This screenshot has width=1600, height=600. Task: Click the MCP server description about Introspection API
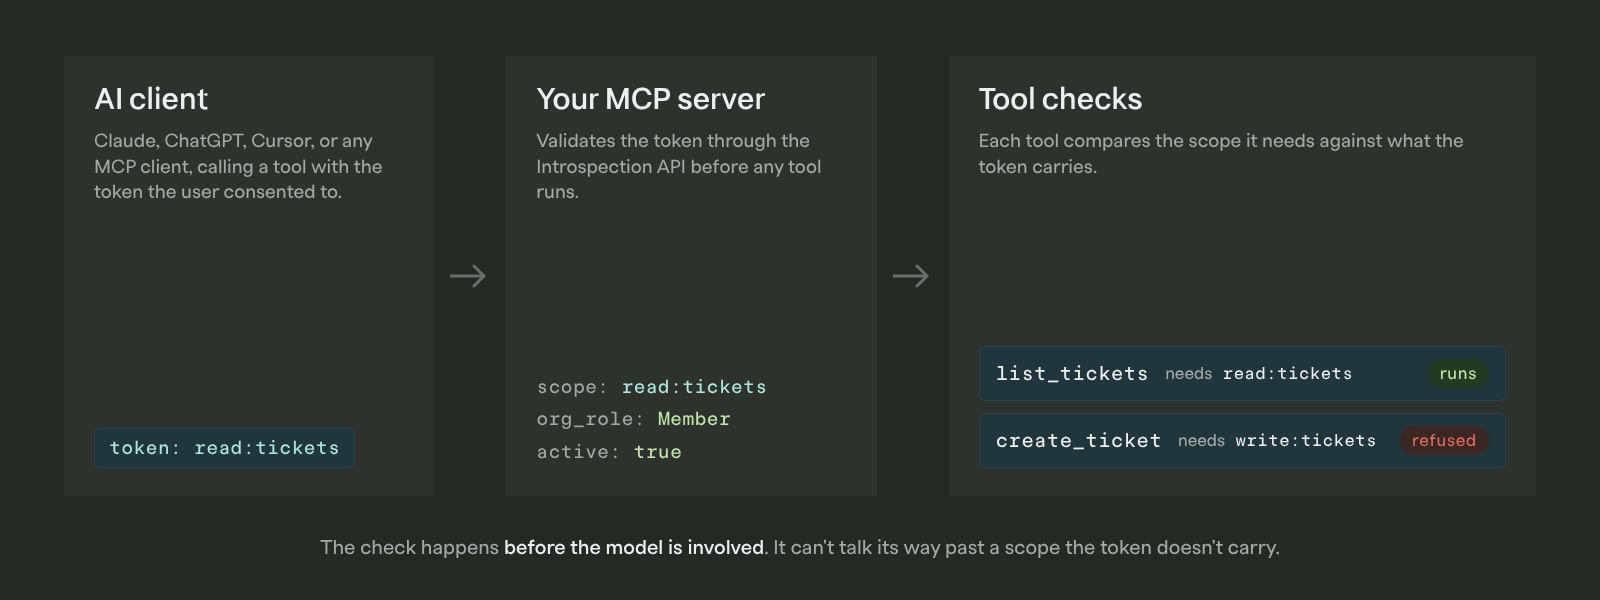click(x=679, y=166)
